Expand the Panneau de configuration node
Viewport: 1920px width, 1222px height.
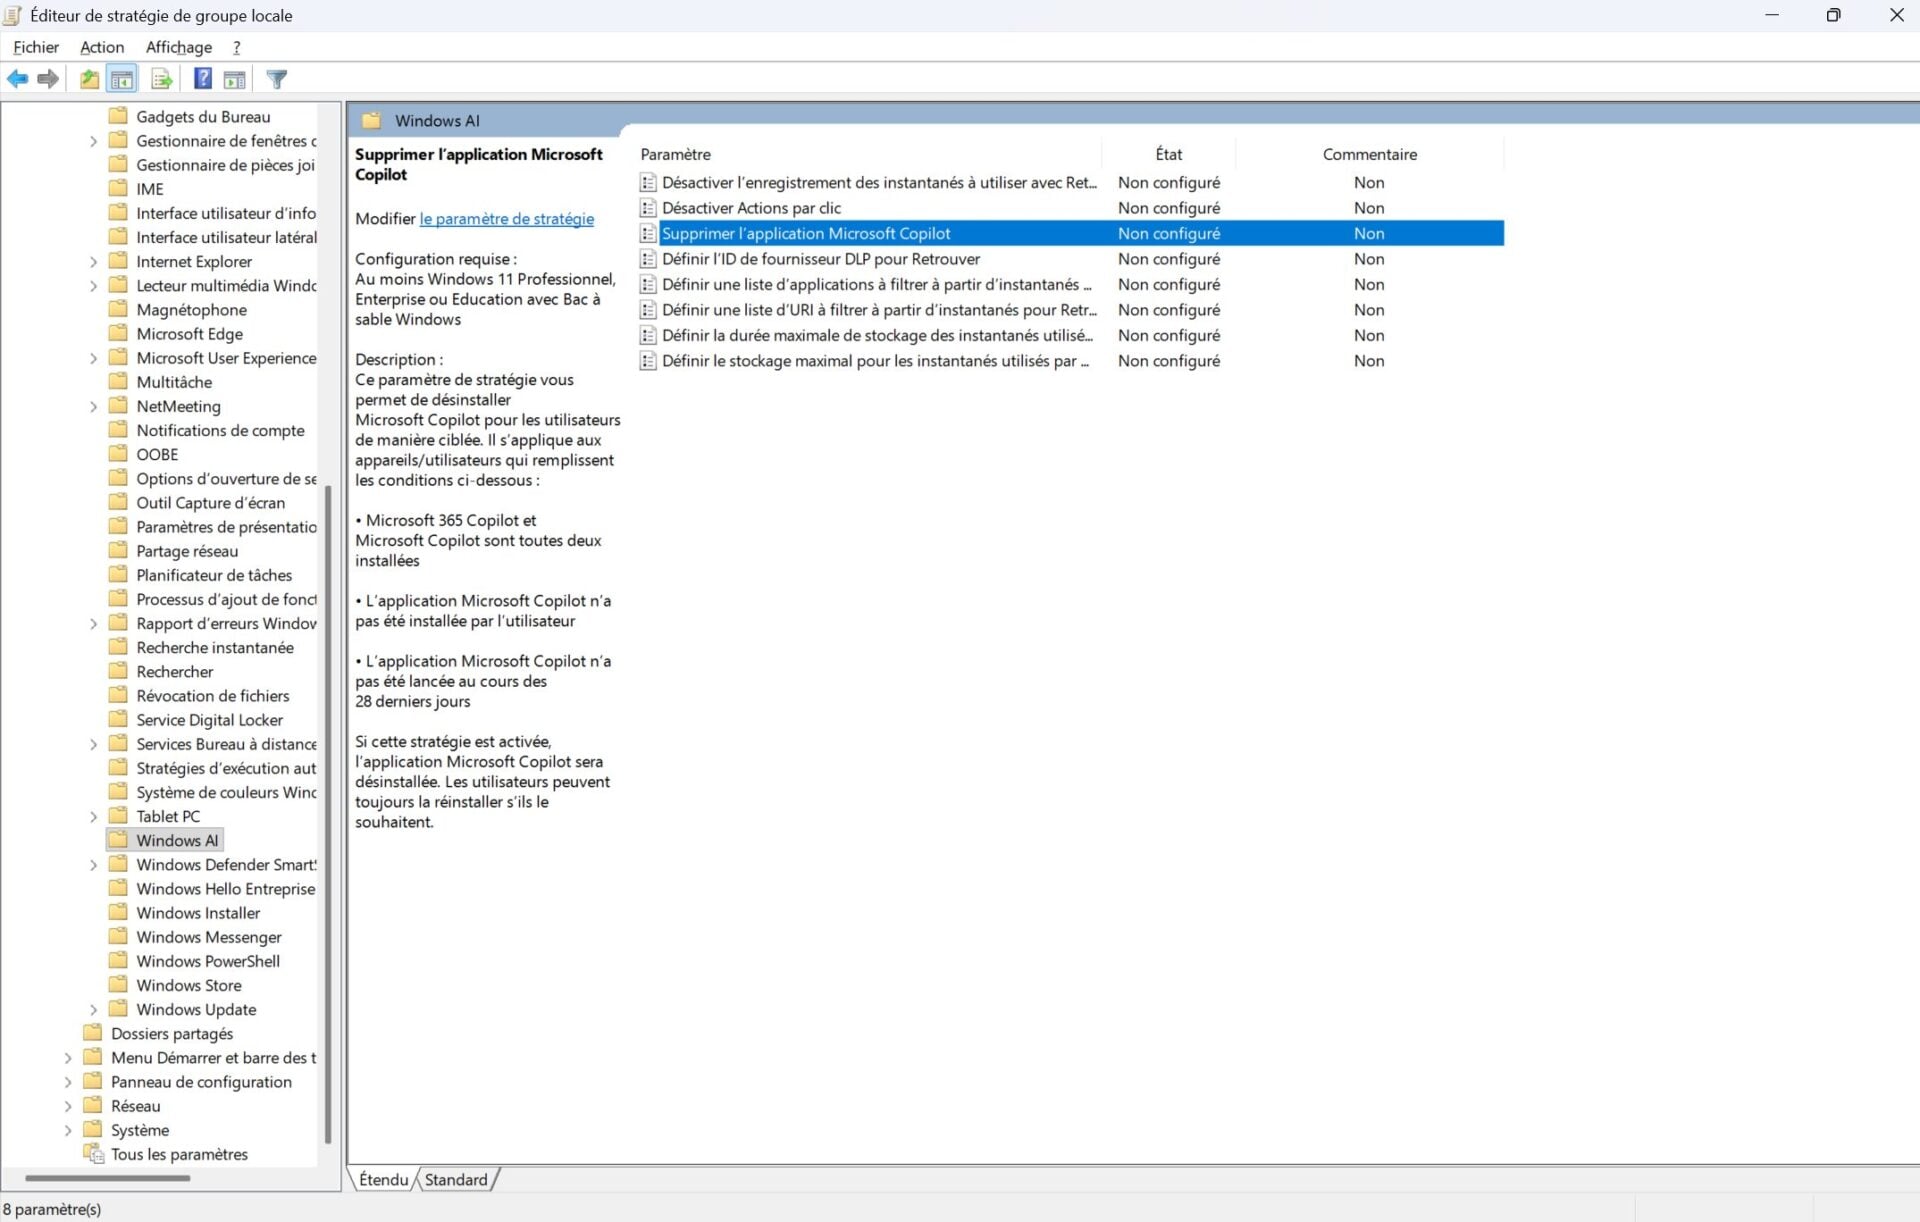[68, 1082]
